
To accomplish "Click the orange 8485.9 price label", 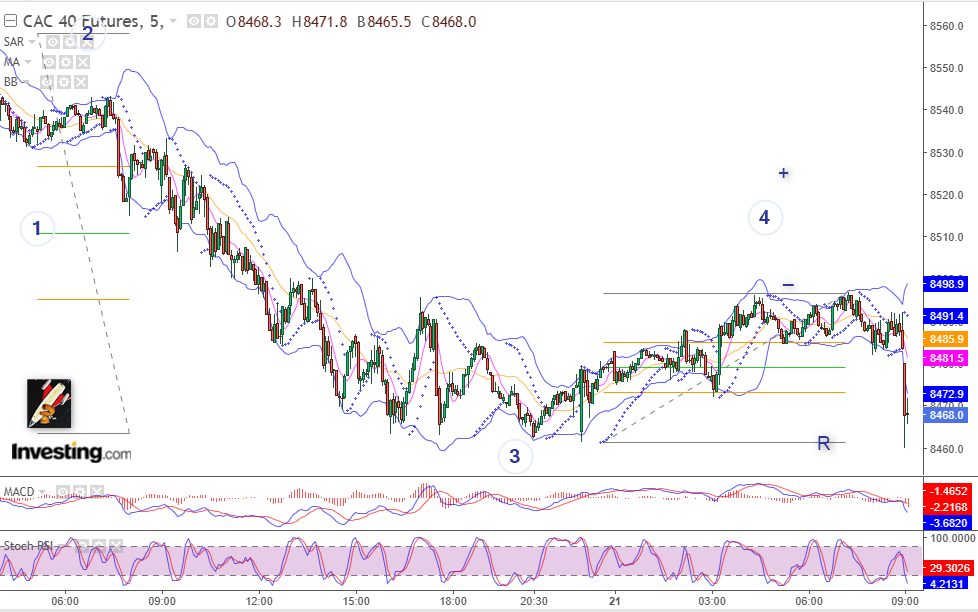I will [x=946, y=339].
